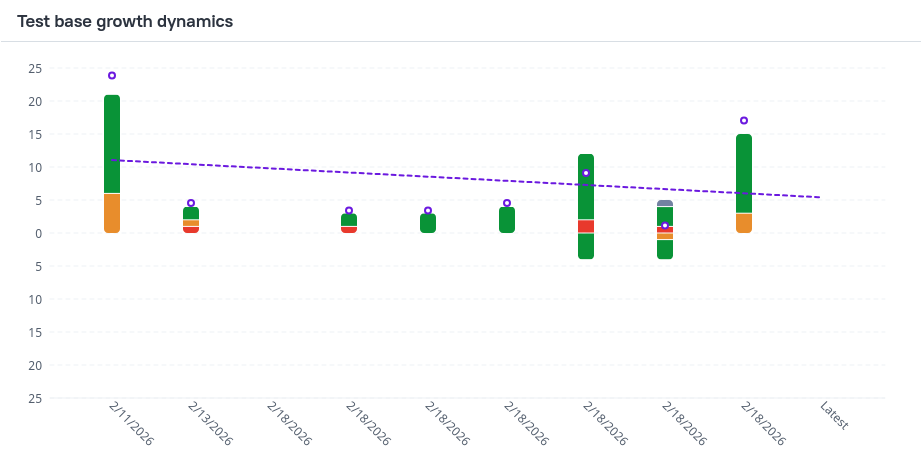Select the circle marker overlapping the second-to-last bar
Image resolution: width=922 pixels, height=474 pixels.
[x=665, y=225]
